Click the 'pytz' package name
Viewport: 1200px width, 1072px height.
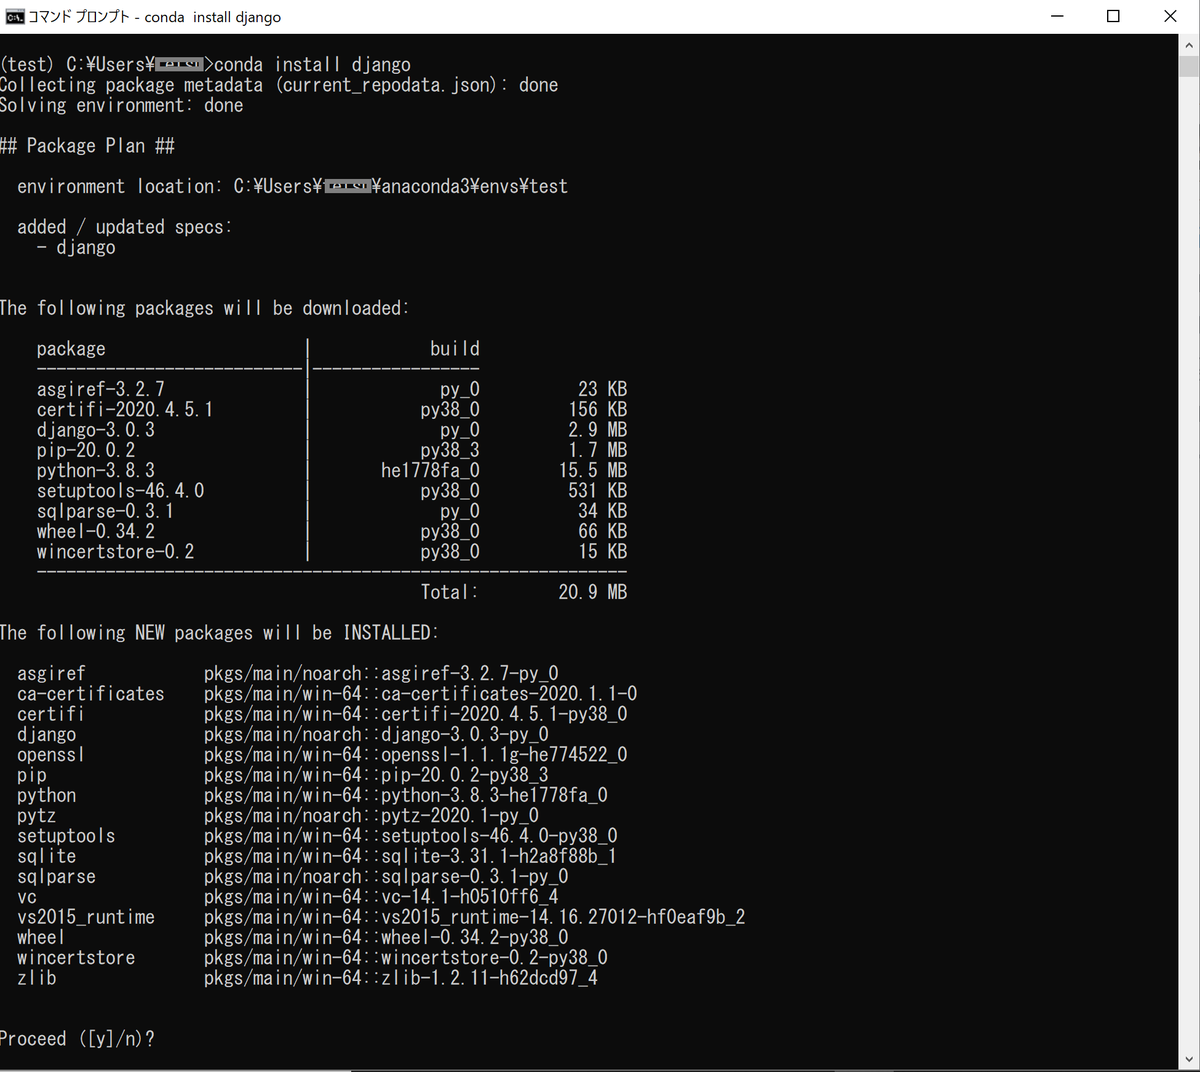tap(37, 816)
